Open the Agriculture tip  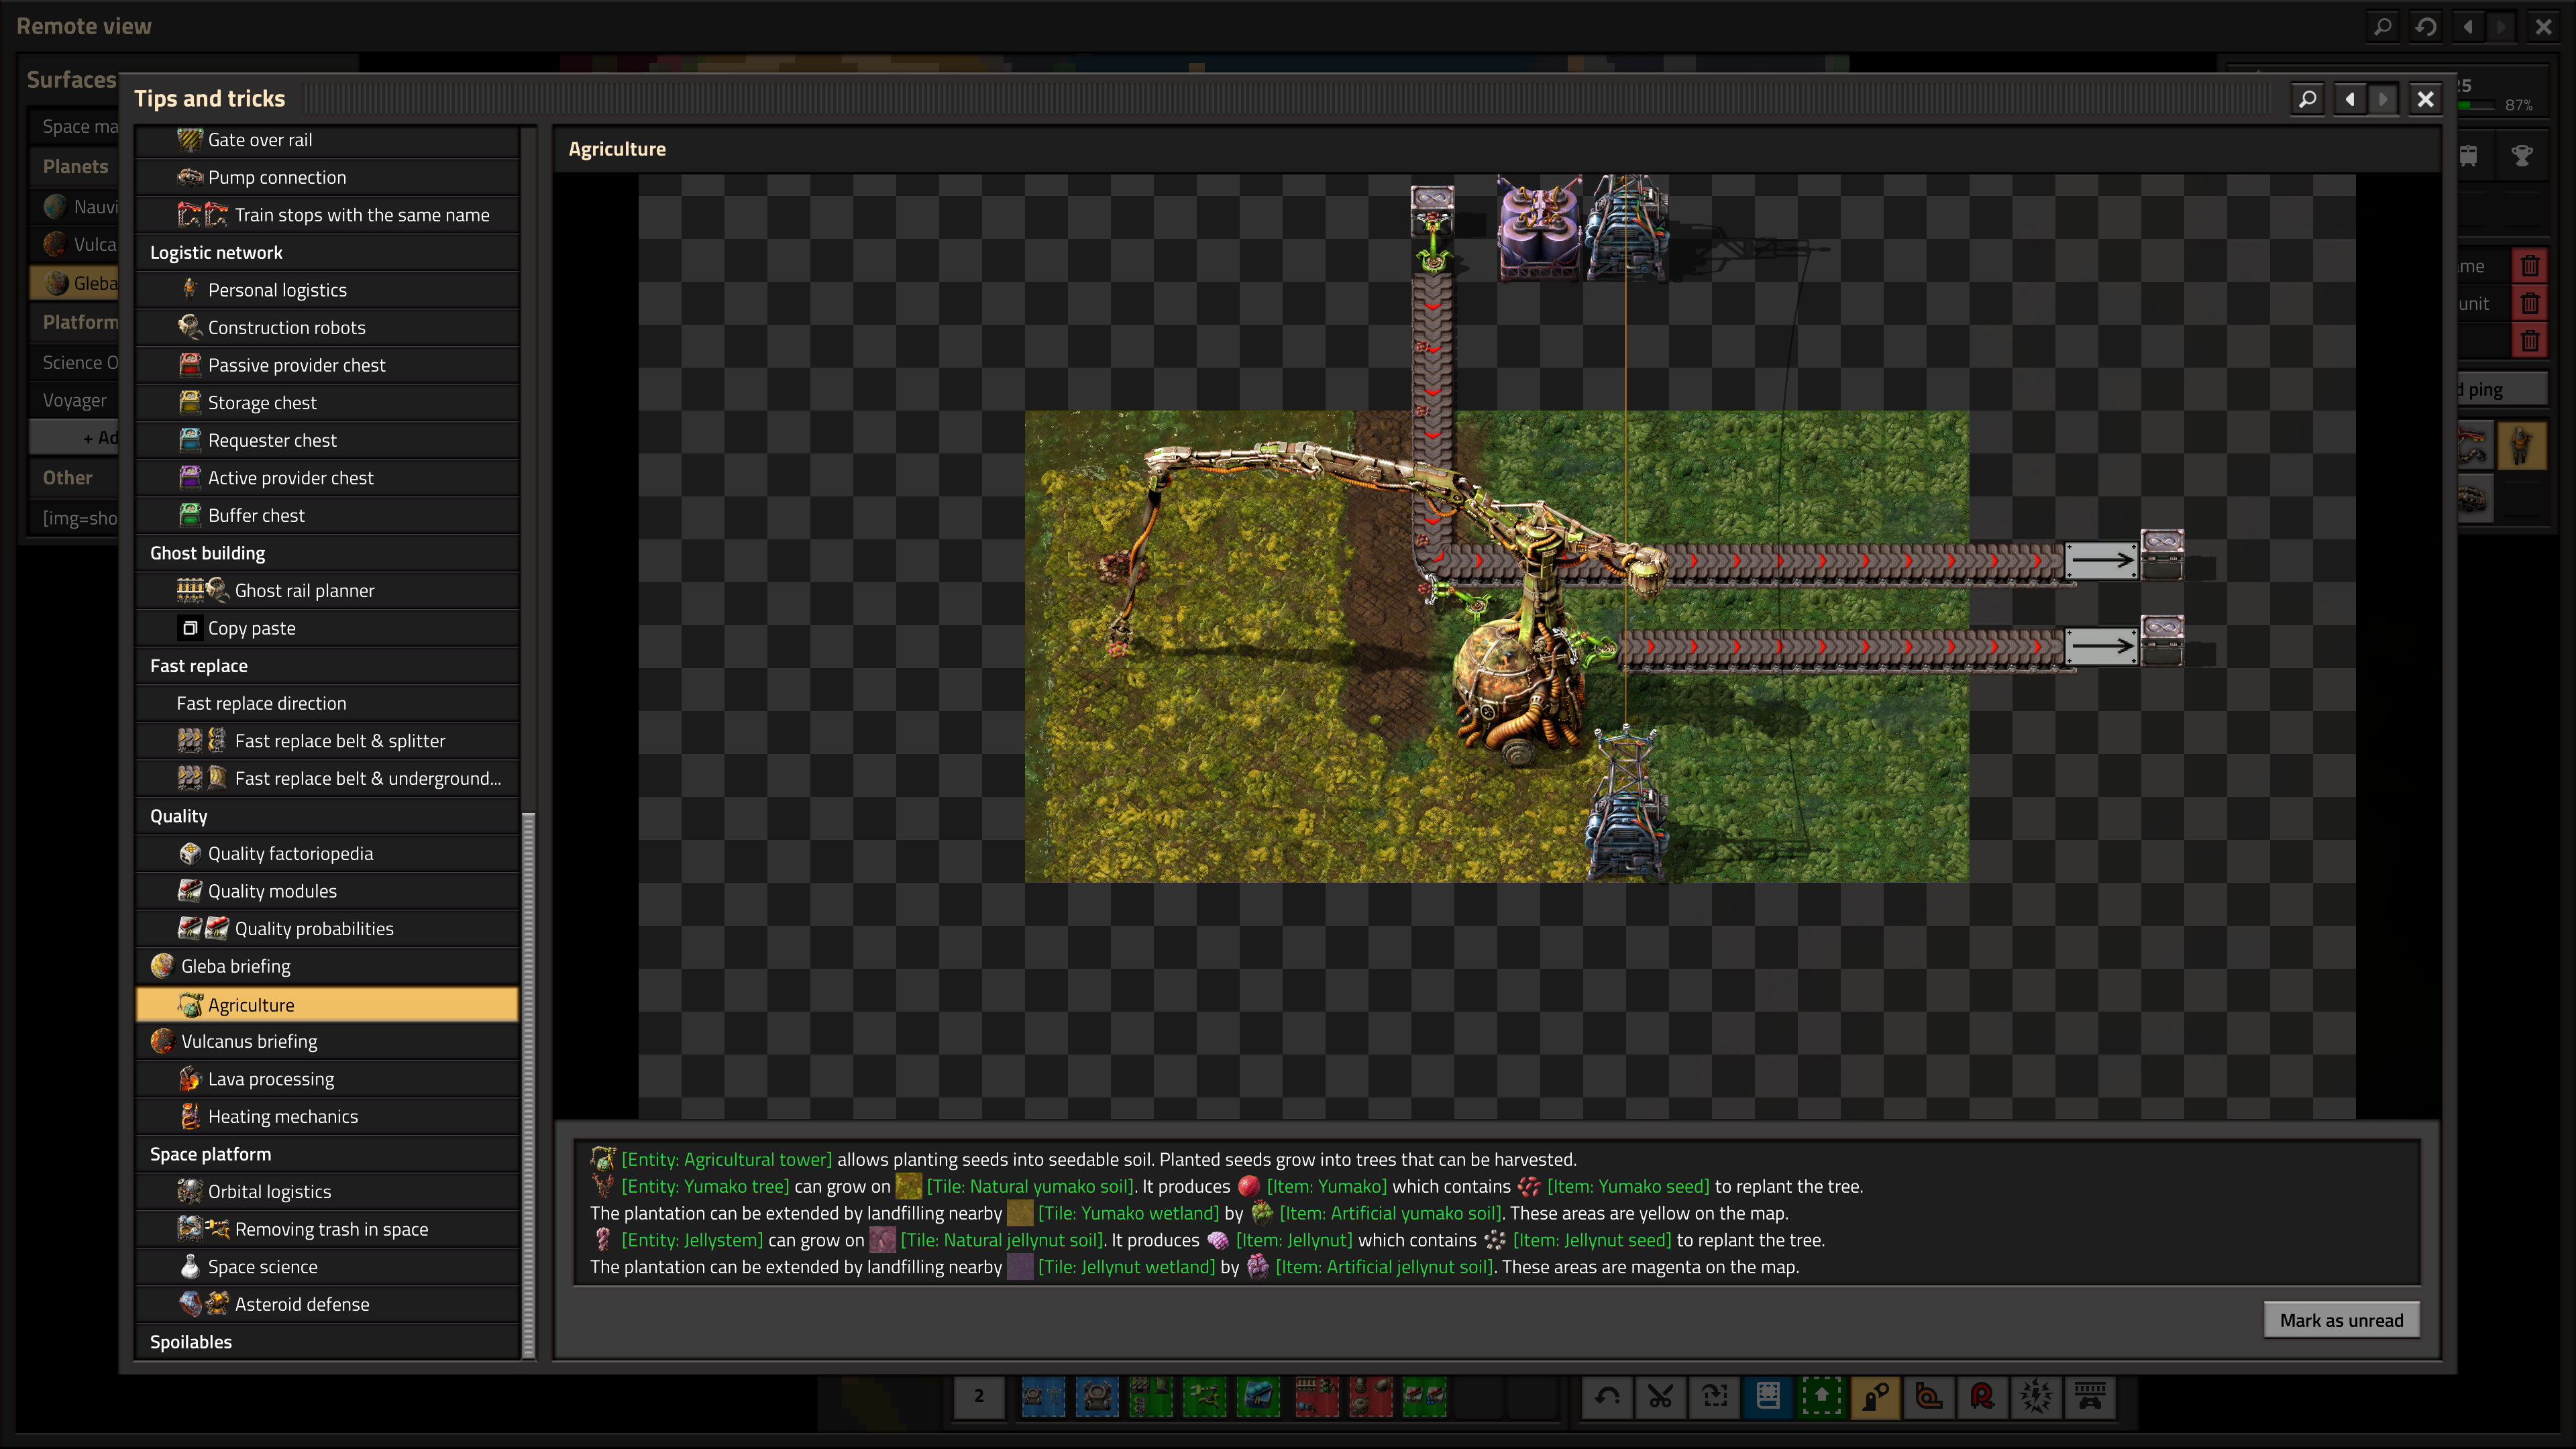327,1005
